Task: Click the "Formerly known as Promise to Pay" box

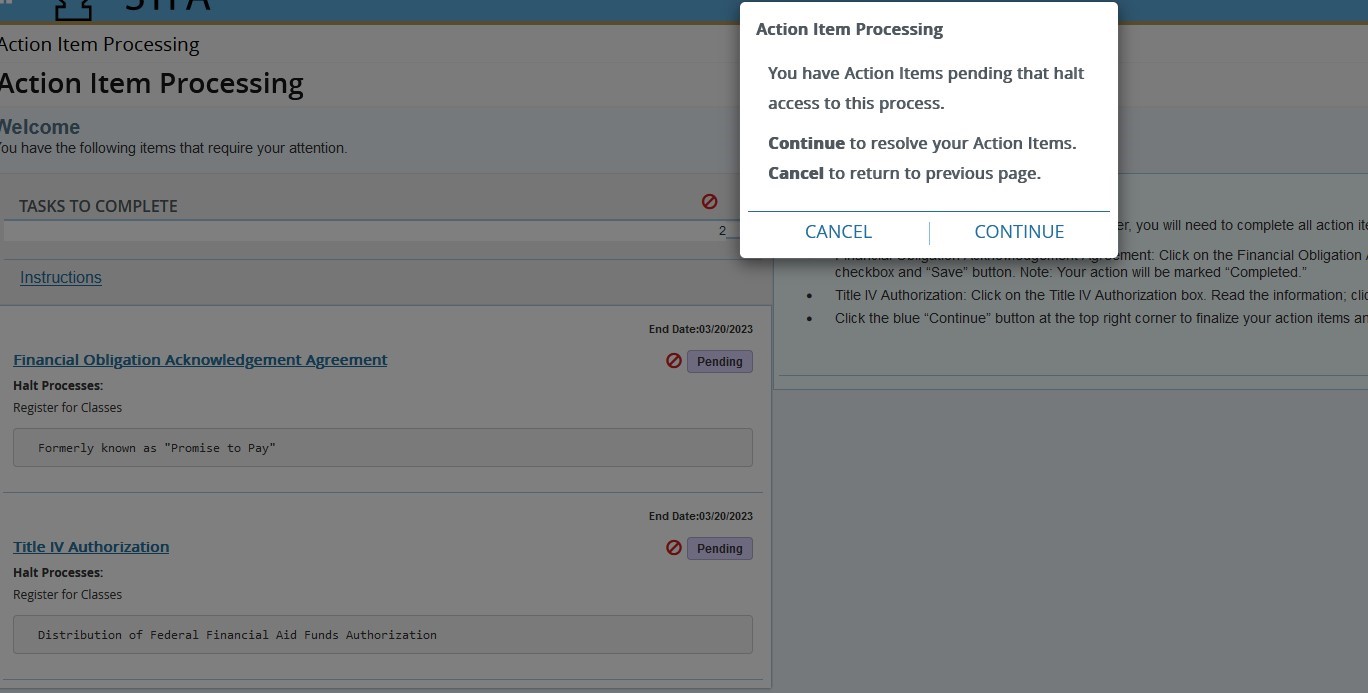Action: point(382,448)
